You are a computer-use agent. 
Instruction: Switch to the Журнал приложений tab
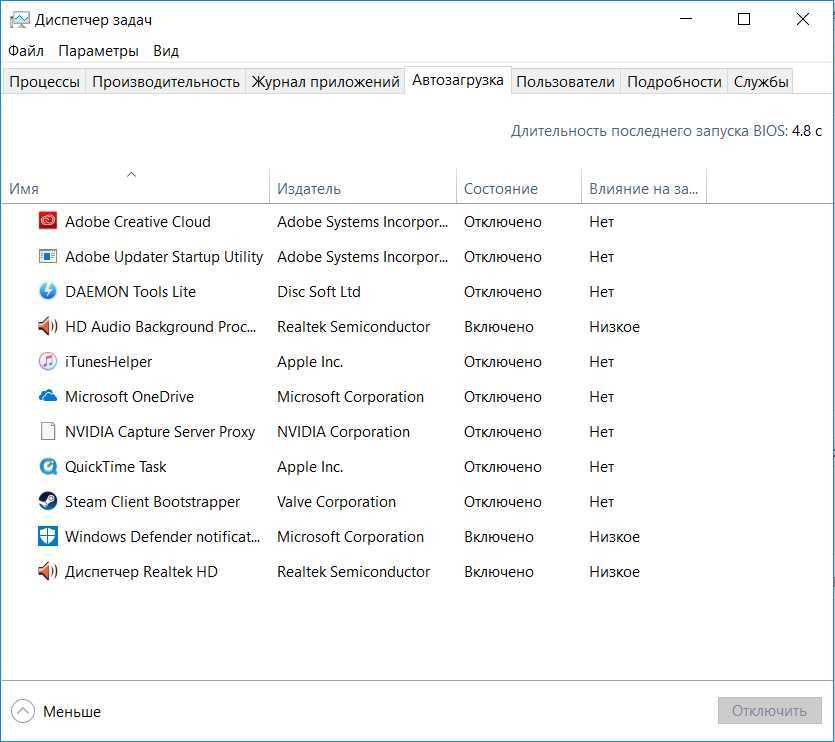click(325, 81)
